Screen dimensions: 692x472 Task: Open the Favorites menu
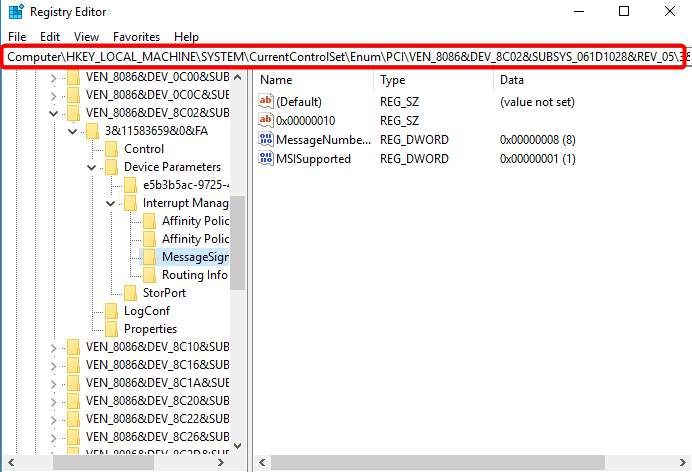pos(136,37)
